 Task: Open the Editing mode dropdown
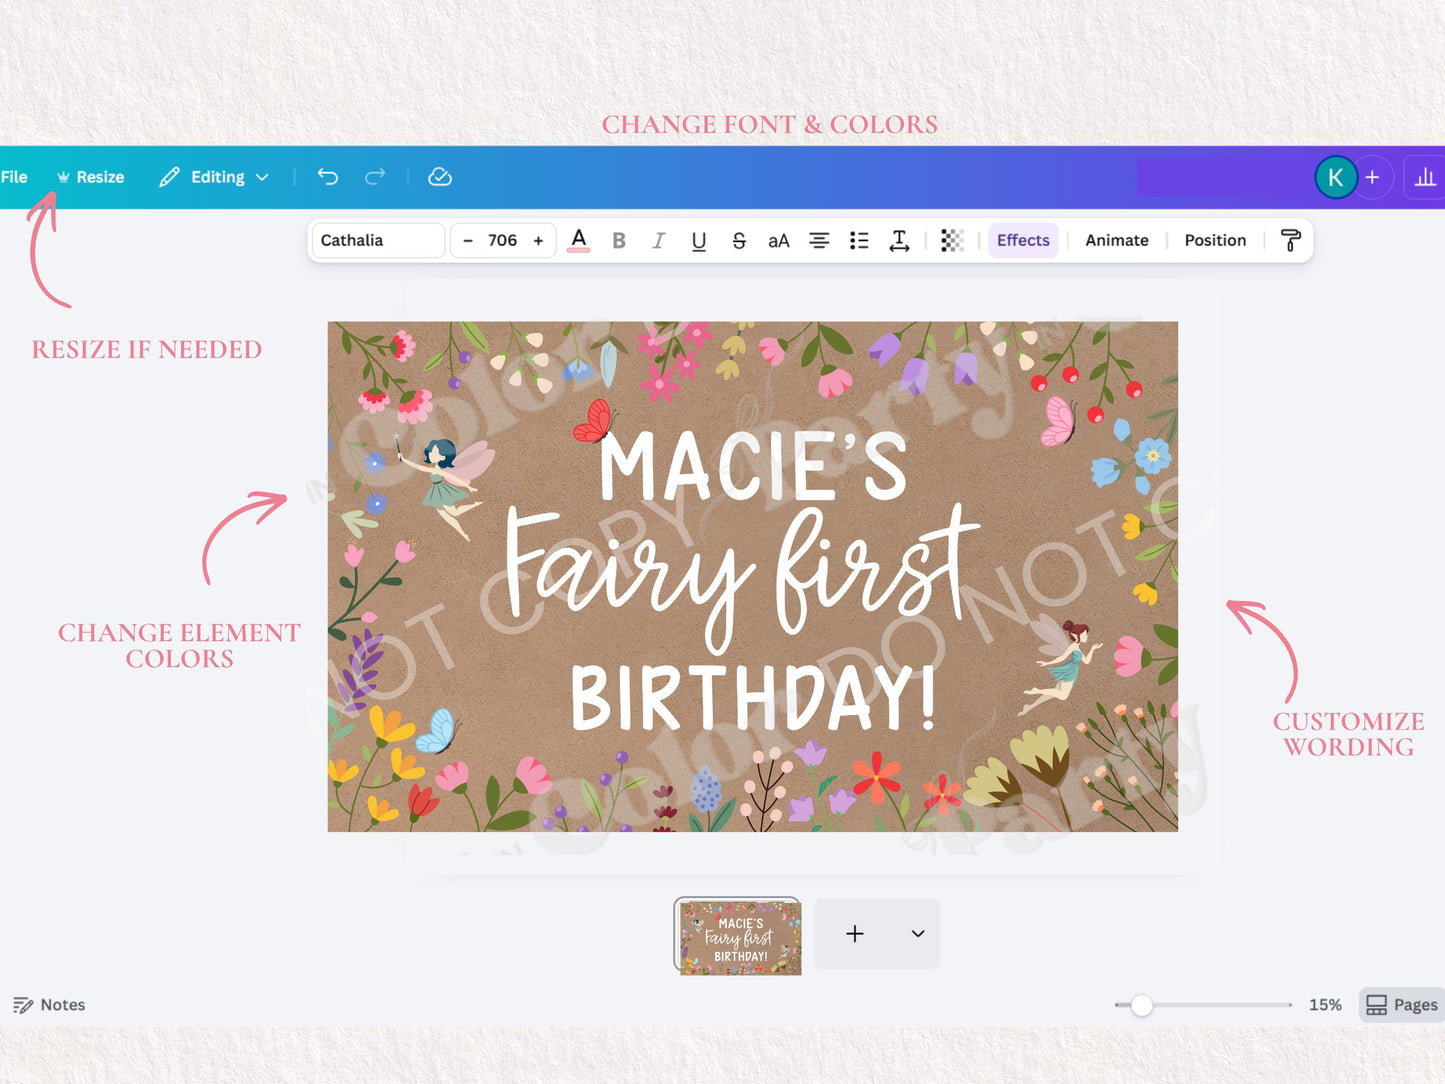coord(214,177)
